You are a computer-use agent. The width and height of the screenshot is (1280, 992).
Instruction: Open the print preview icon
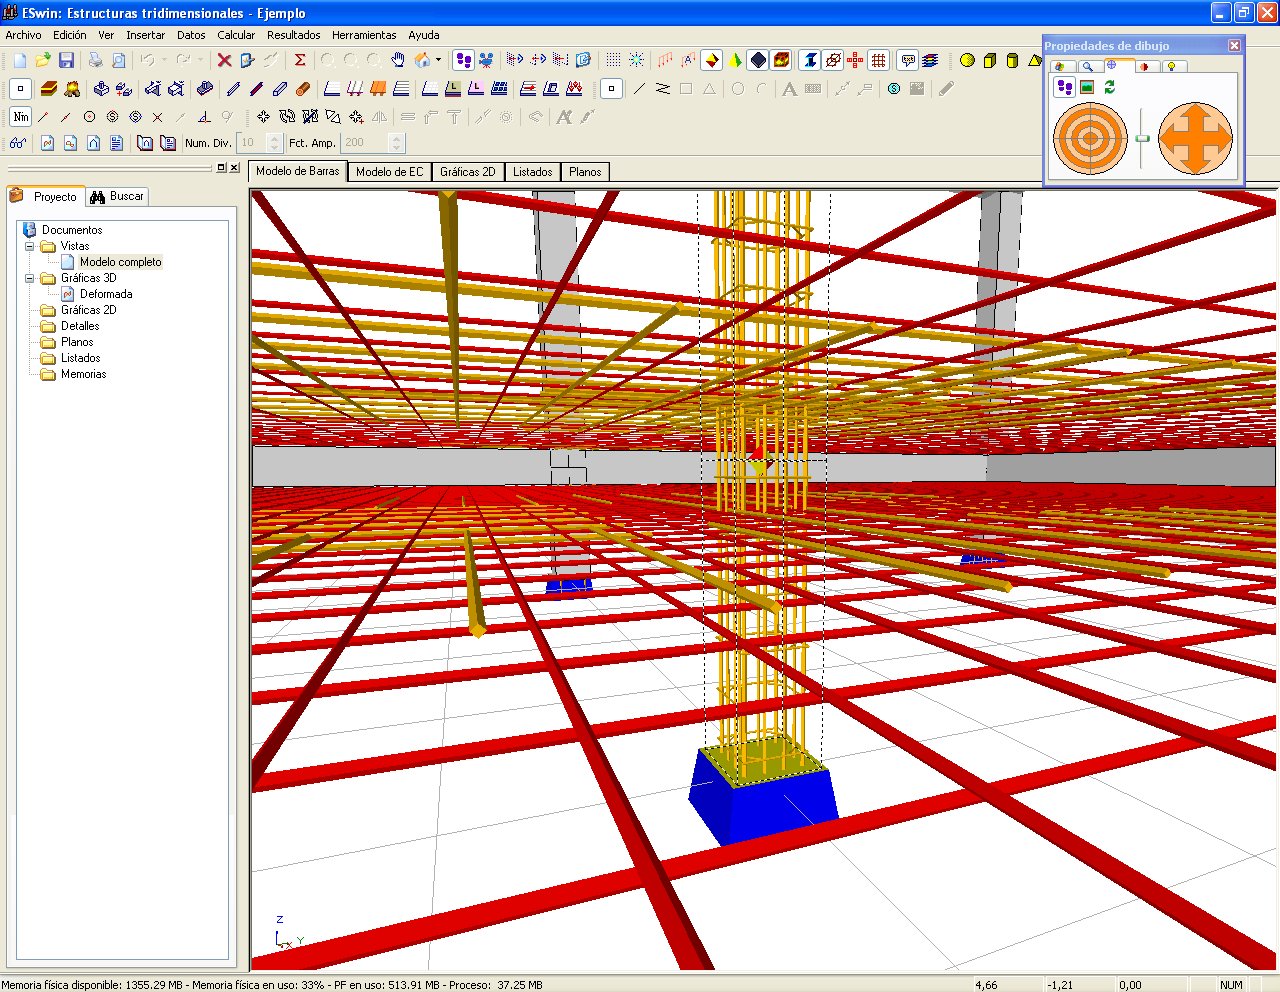click(118, 61)
